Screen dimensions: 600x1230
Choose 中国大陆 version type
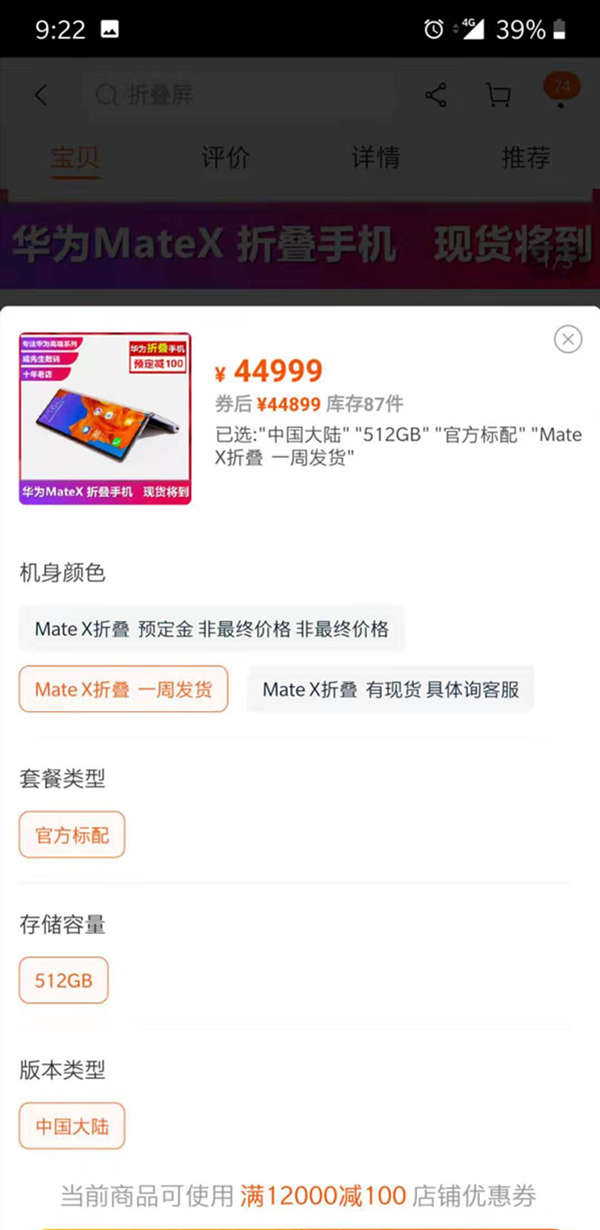[72, 1127]
